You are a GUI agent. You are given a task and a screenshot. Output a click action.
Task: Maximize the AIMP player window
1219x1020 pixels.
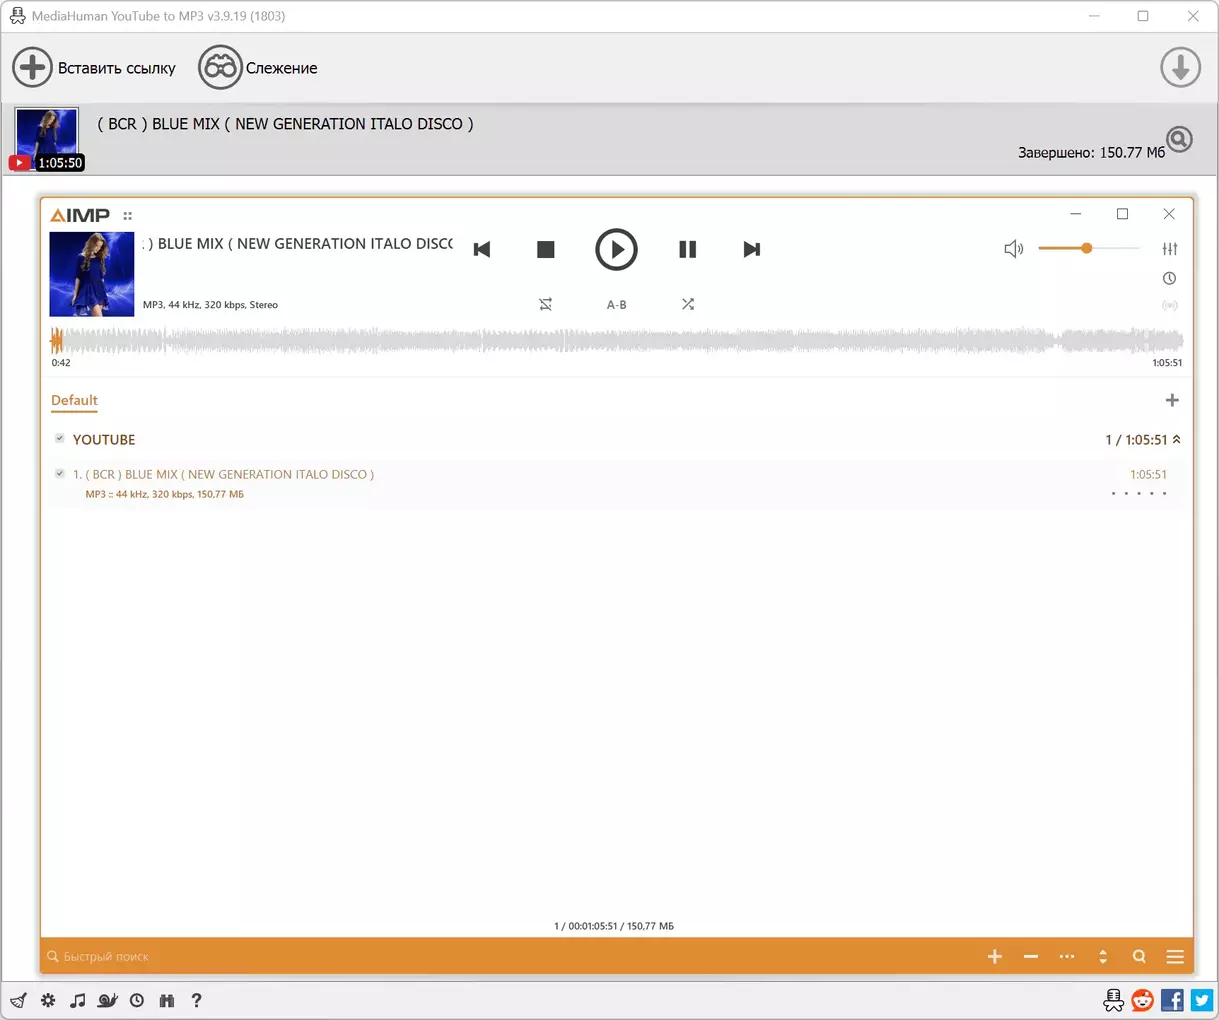1122,214
